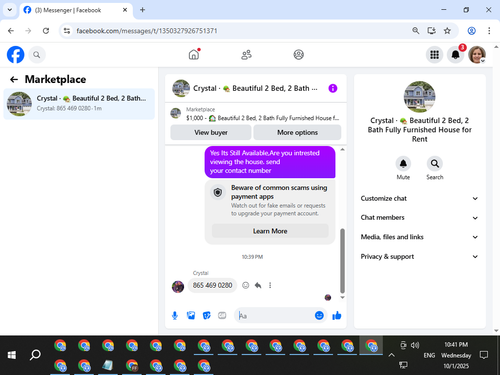Click the purple Yes Its Still Available message
The height and width of the screenshot is (375, 500).
tap(270, 162)
